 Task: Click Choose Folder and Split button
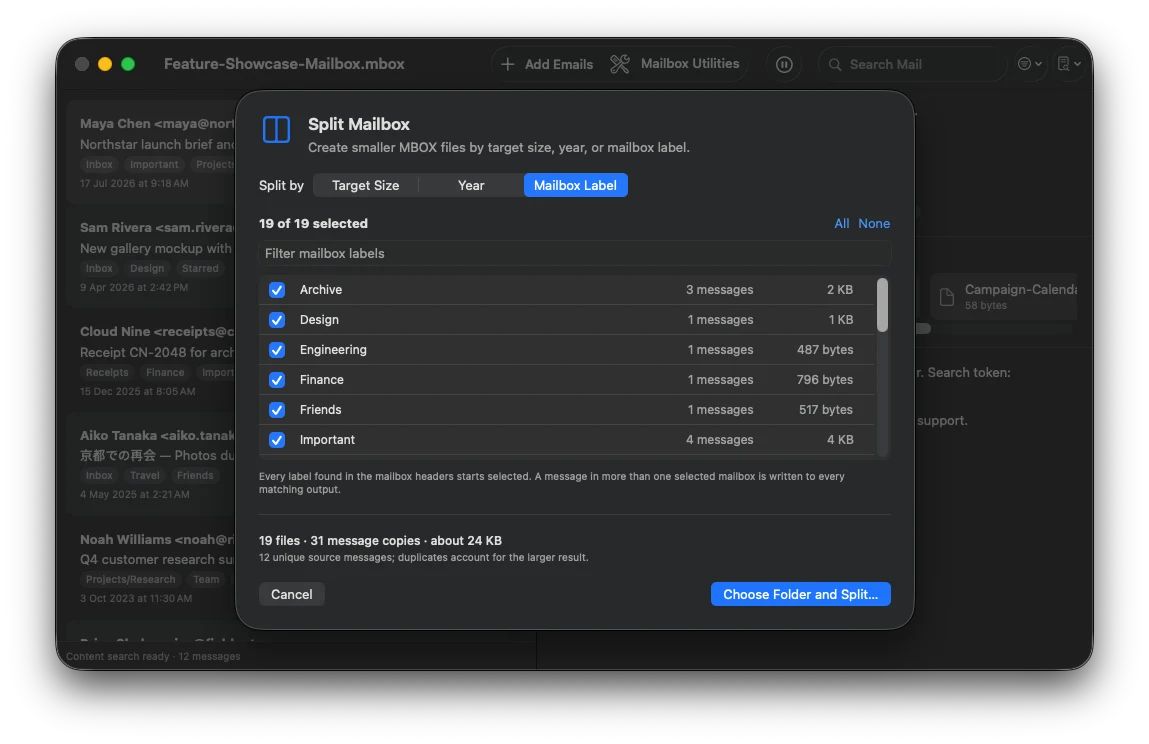pos(801,594)
